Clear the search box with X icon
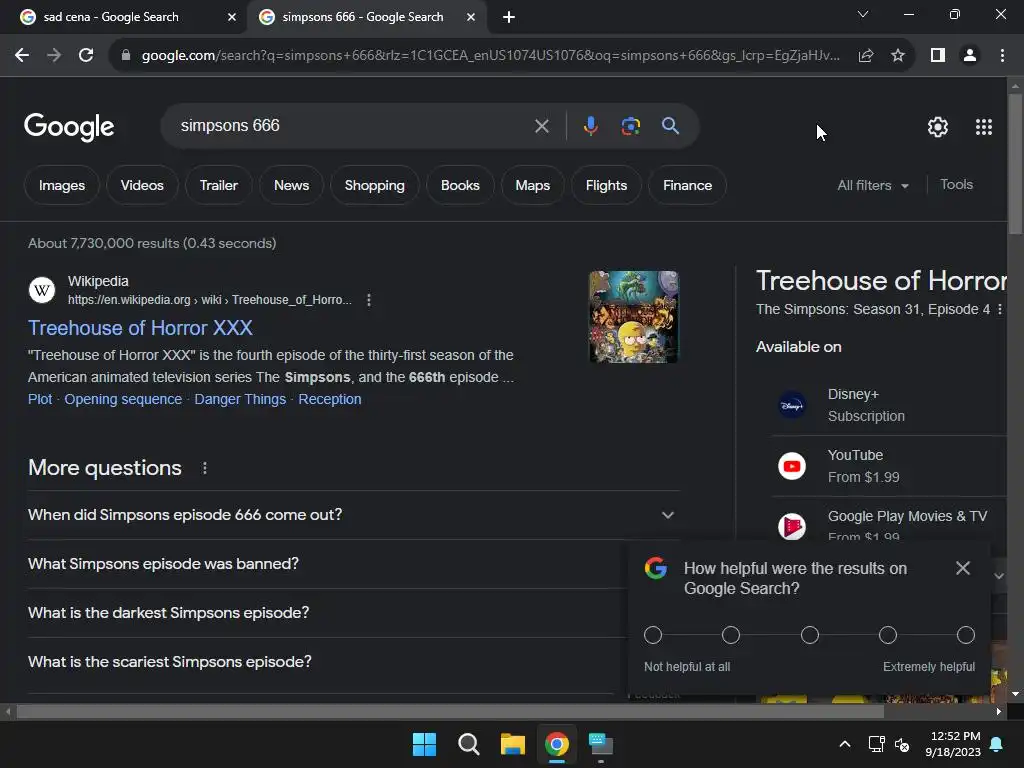 (541, 125)
